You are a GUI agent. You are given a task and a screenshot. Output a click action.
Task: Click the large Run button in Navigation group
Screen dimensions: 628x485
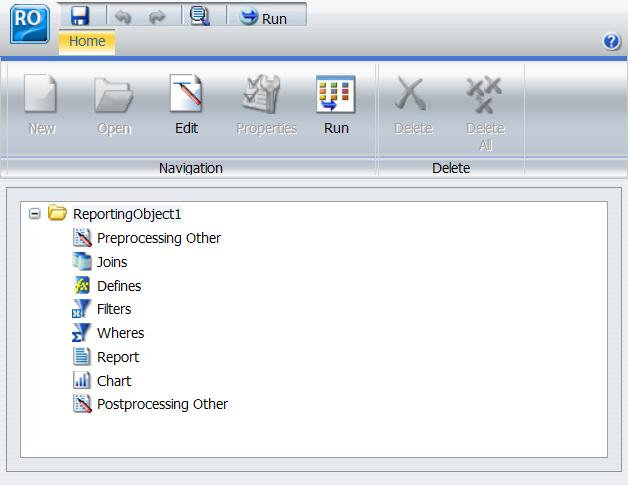tap(336, 105)
